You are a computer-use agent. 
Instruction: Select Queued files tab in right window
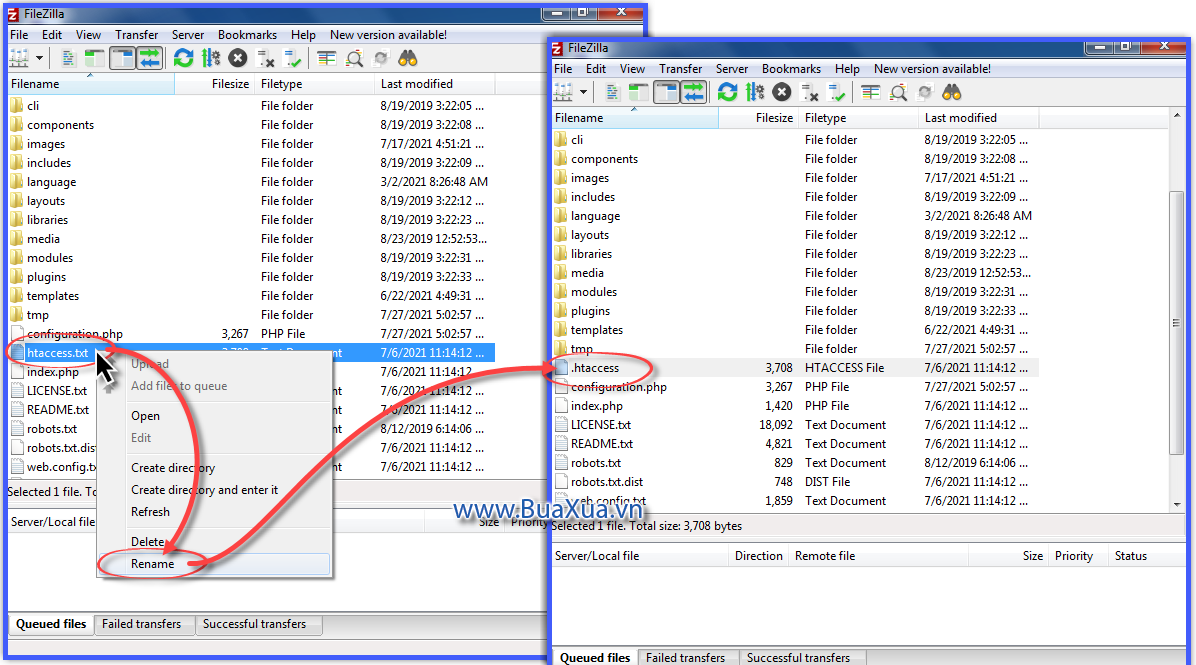(595, 657)
